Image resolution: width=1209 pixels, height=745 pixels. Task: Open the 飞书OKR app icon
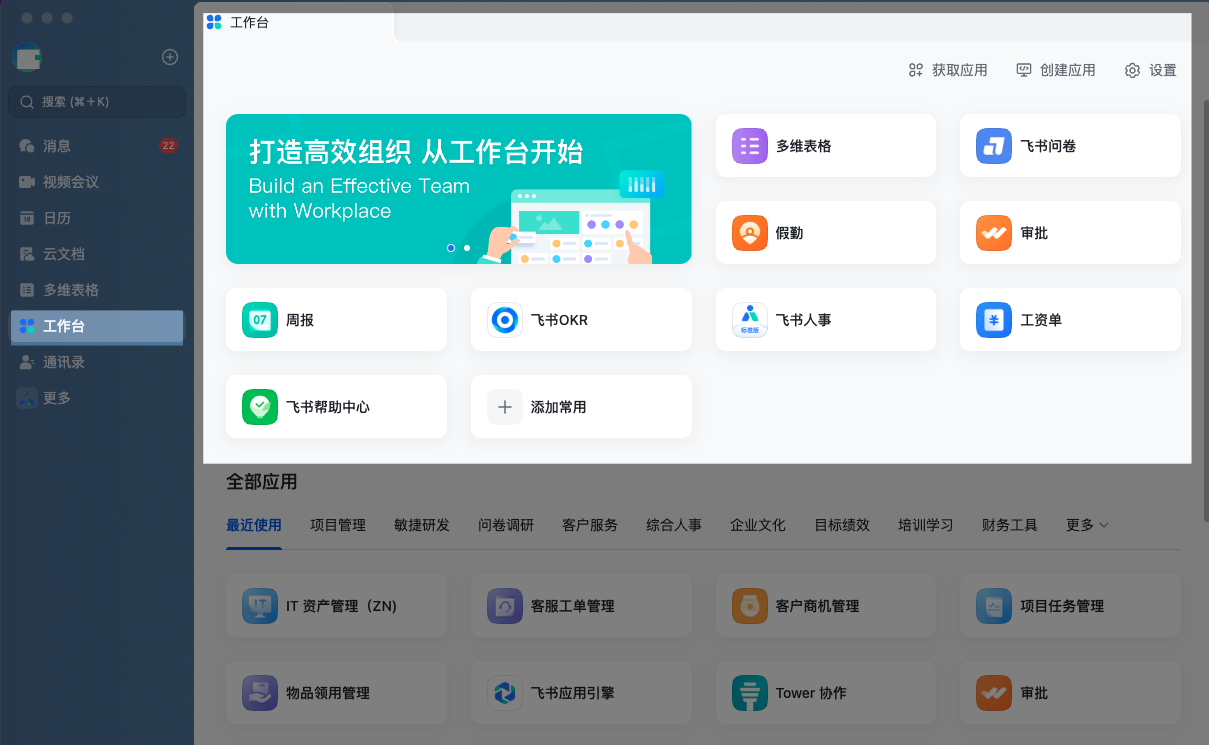[504, 320]
